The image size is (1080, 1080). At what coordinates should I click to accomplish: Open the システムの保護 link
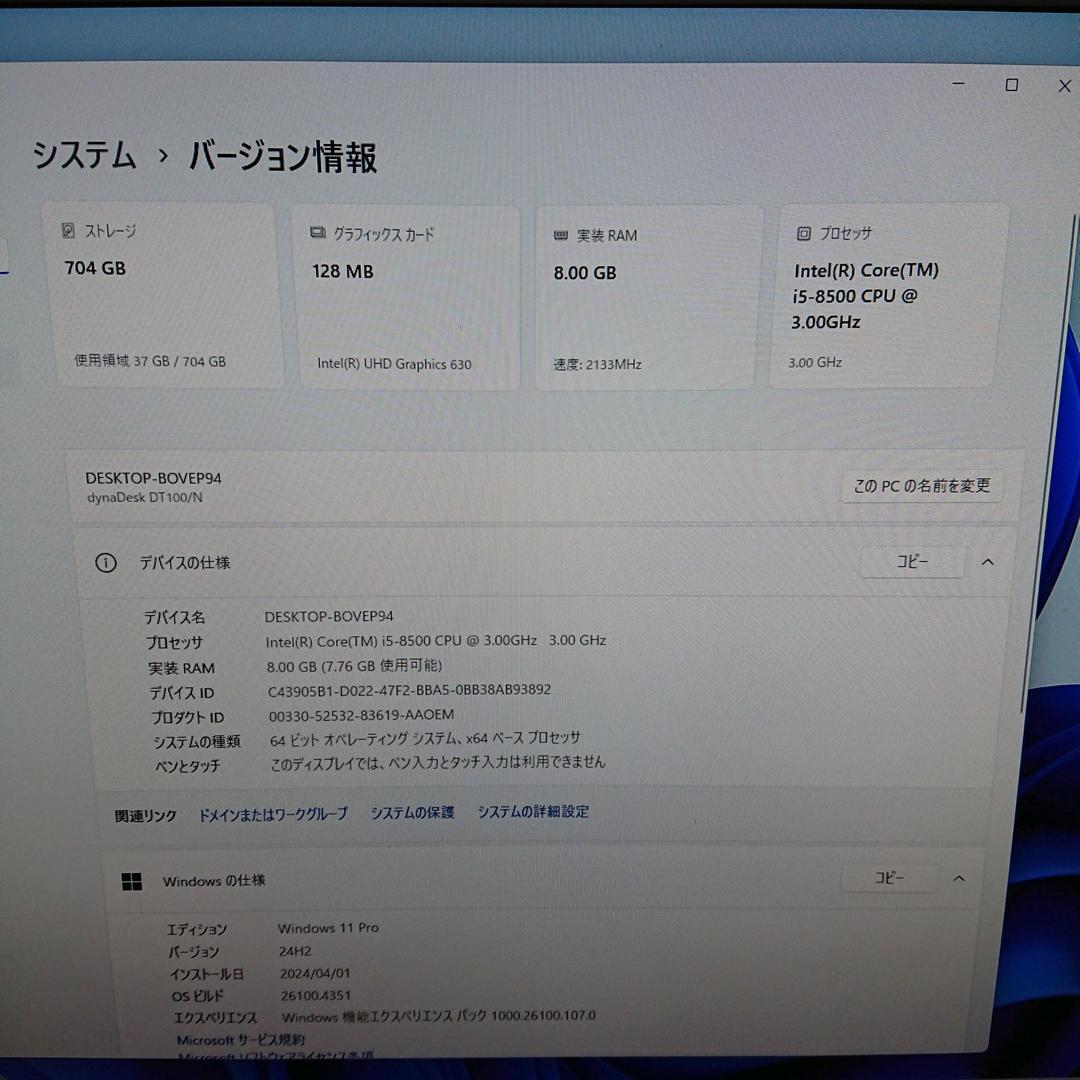[x=411, y=813]
